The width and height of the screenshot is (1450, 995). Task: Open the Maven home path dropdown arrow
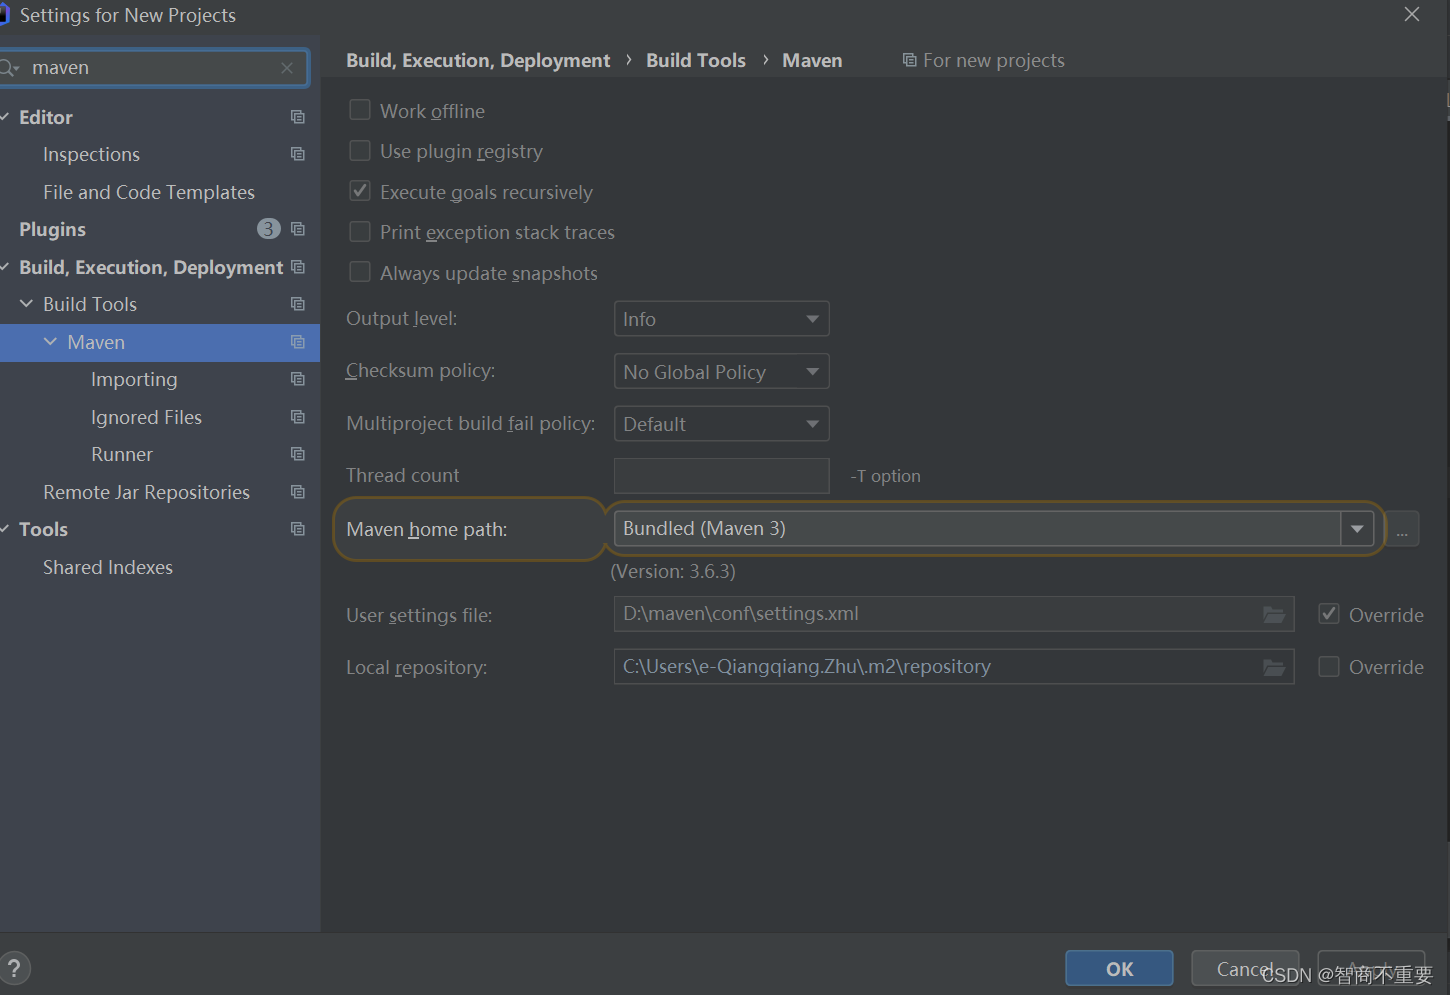(x=1357, y=528)
